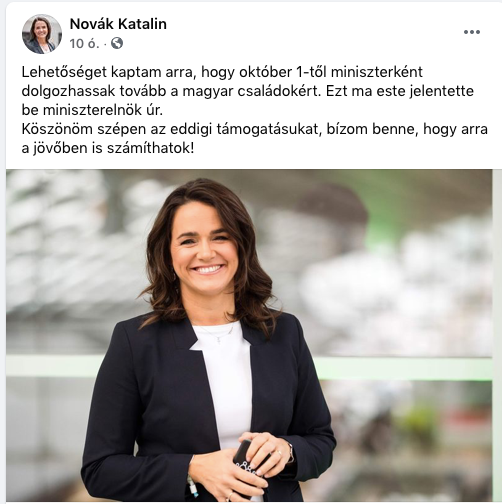Click the phrase "miniszterelnök úr" in the post
The image size is (502, 504).
click(103, 110)
